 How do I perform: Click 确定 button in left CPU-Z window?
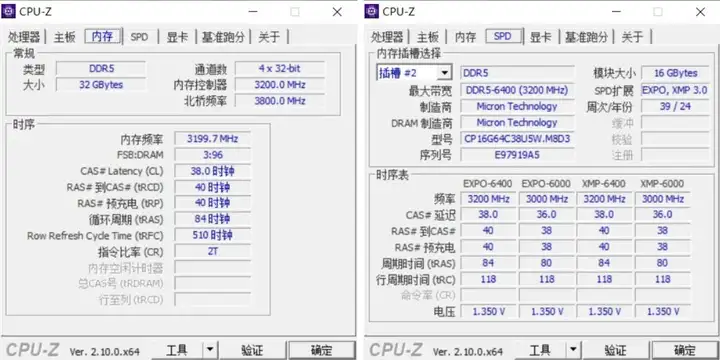(x=321, y=351)
